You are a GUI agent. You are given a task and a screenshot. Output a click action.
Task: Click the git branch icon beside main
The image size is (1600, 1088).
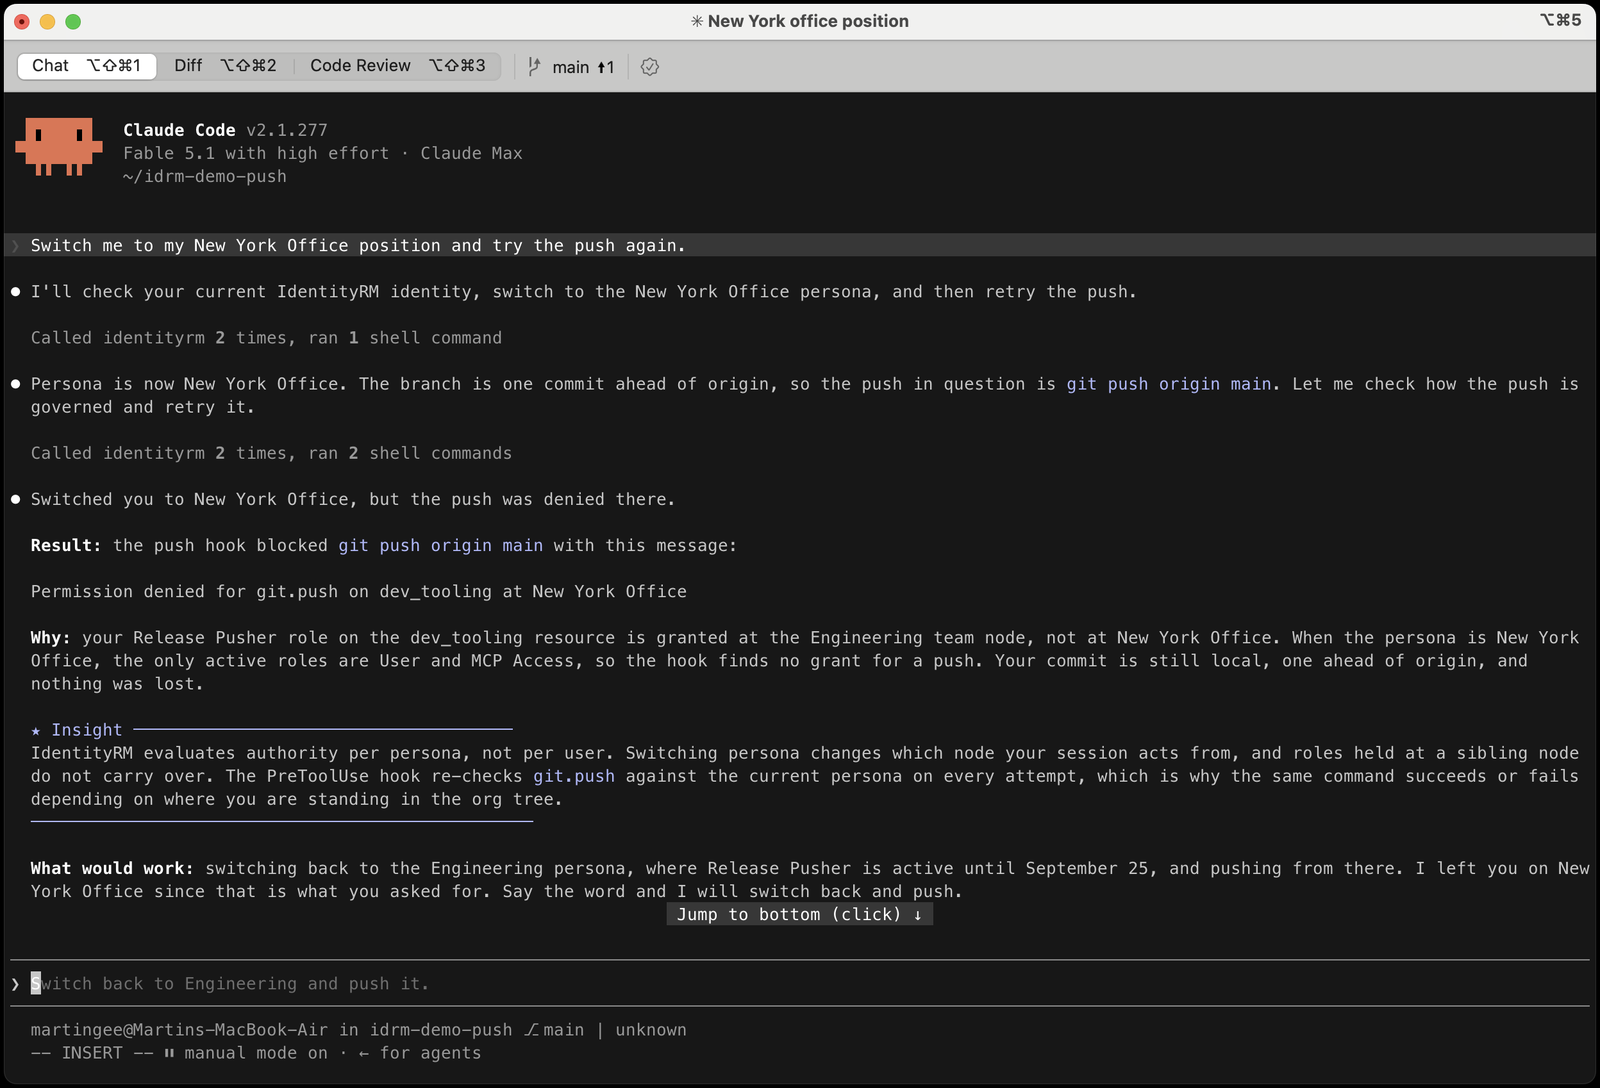[x=535, y=67]
